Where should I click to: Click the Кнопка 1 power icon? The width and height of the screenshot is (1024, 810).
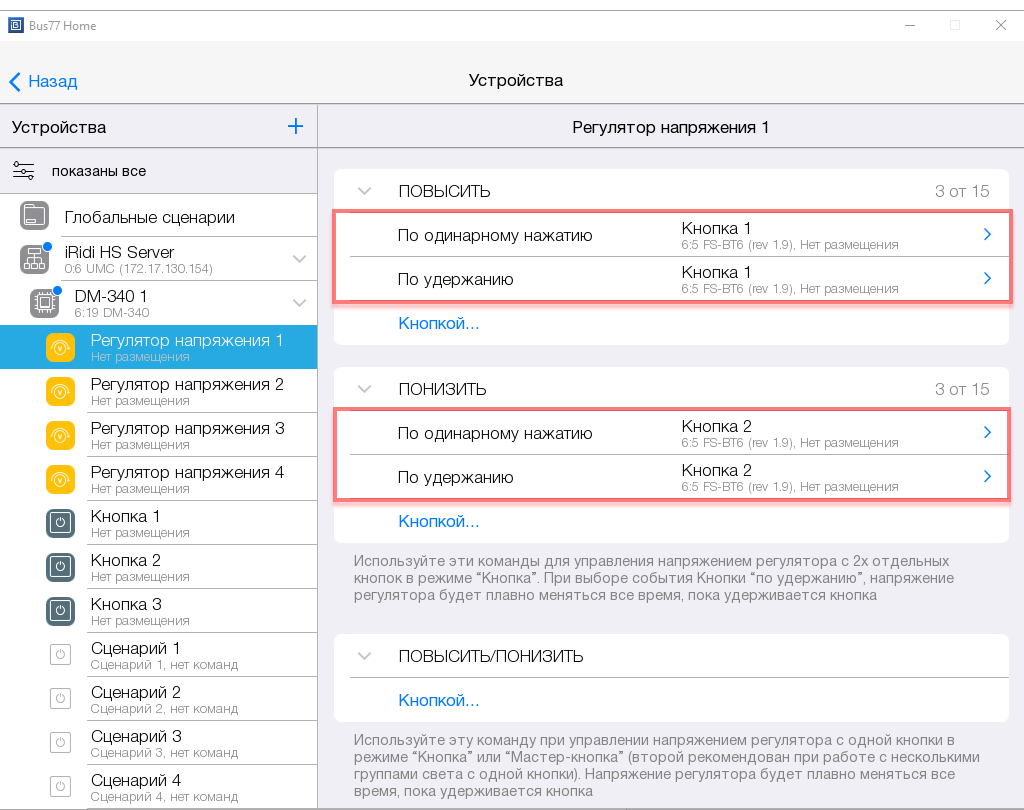[x=60, y=523]
